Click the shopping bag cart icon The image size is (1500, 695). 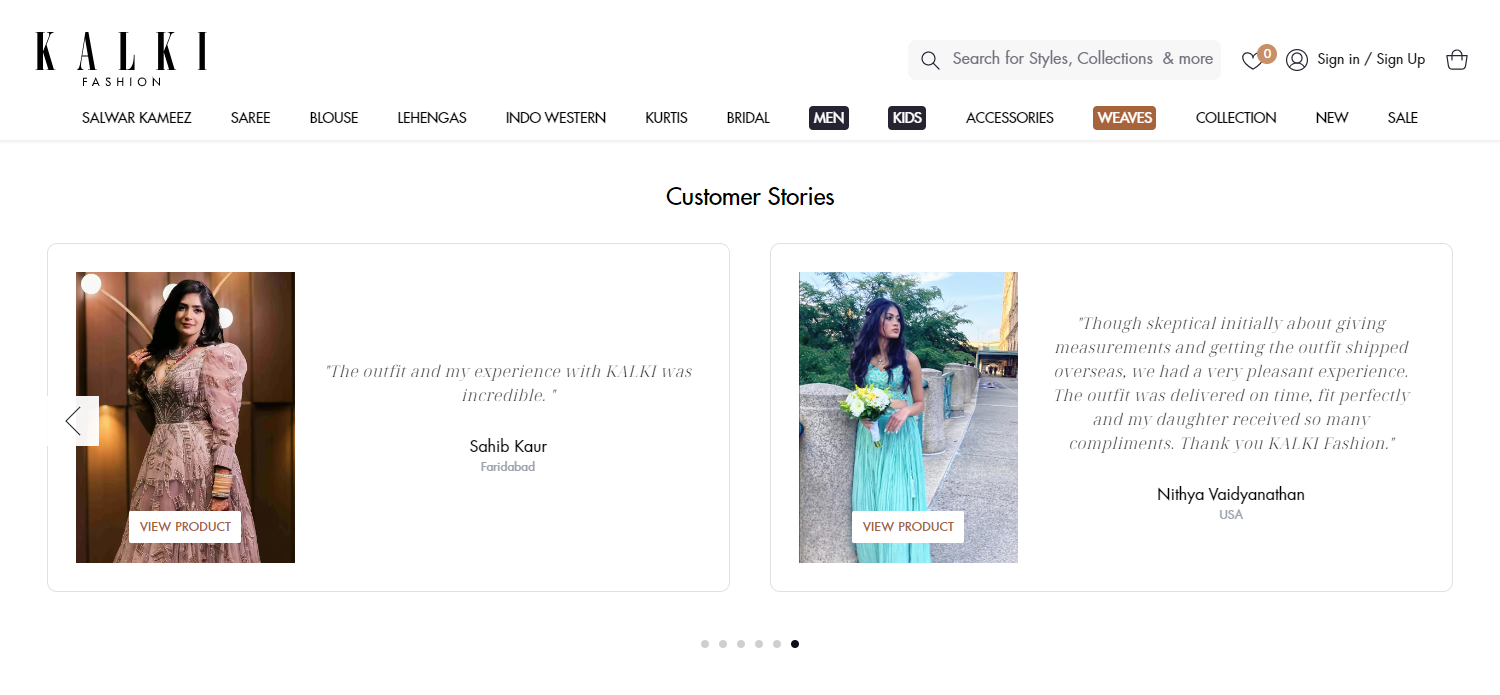click(x=1457, y=60)
